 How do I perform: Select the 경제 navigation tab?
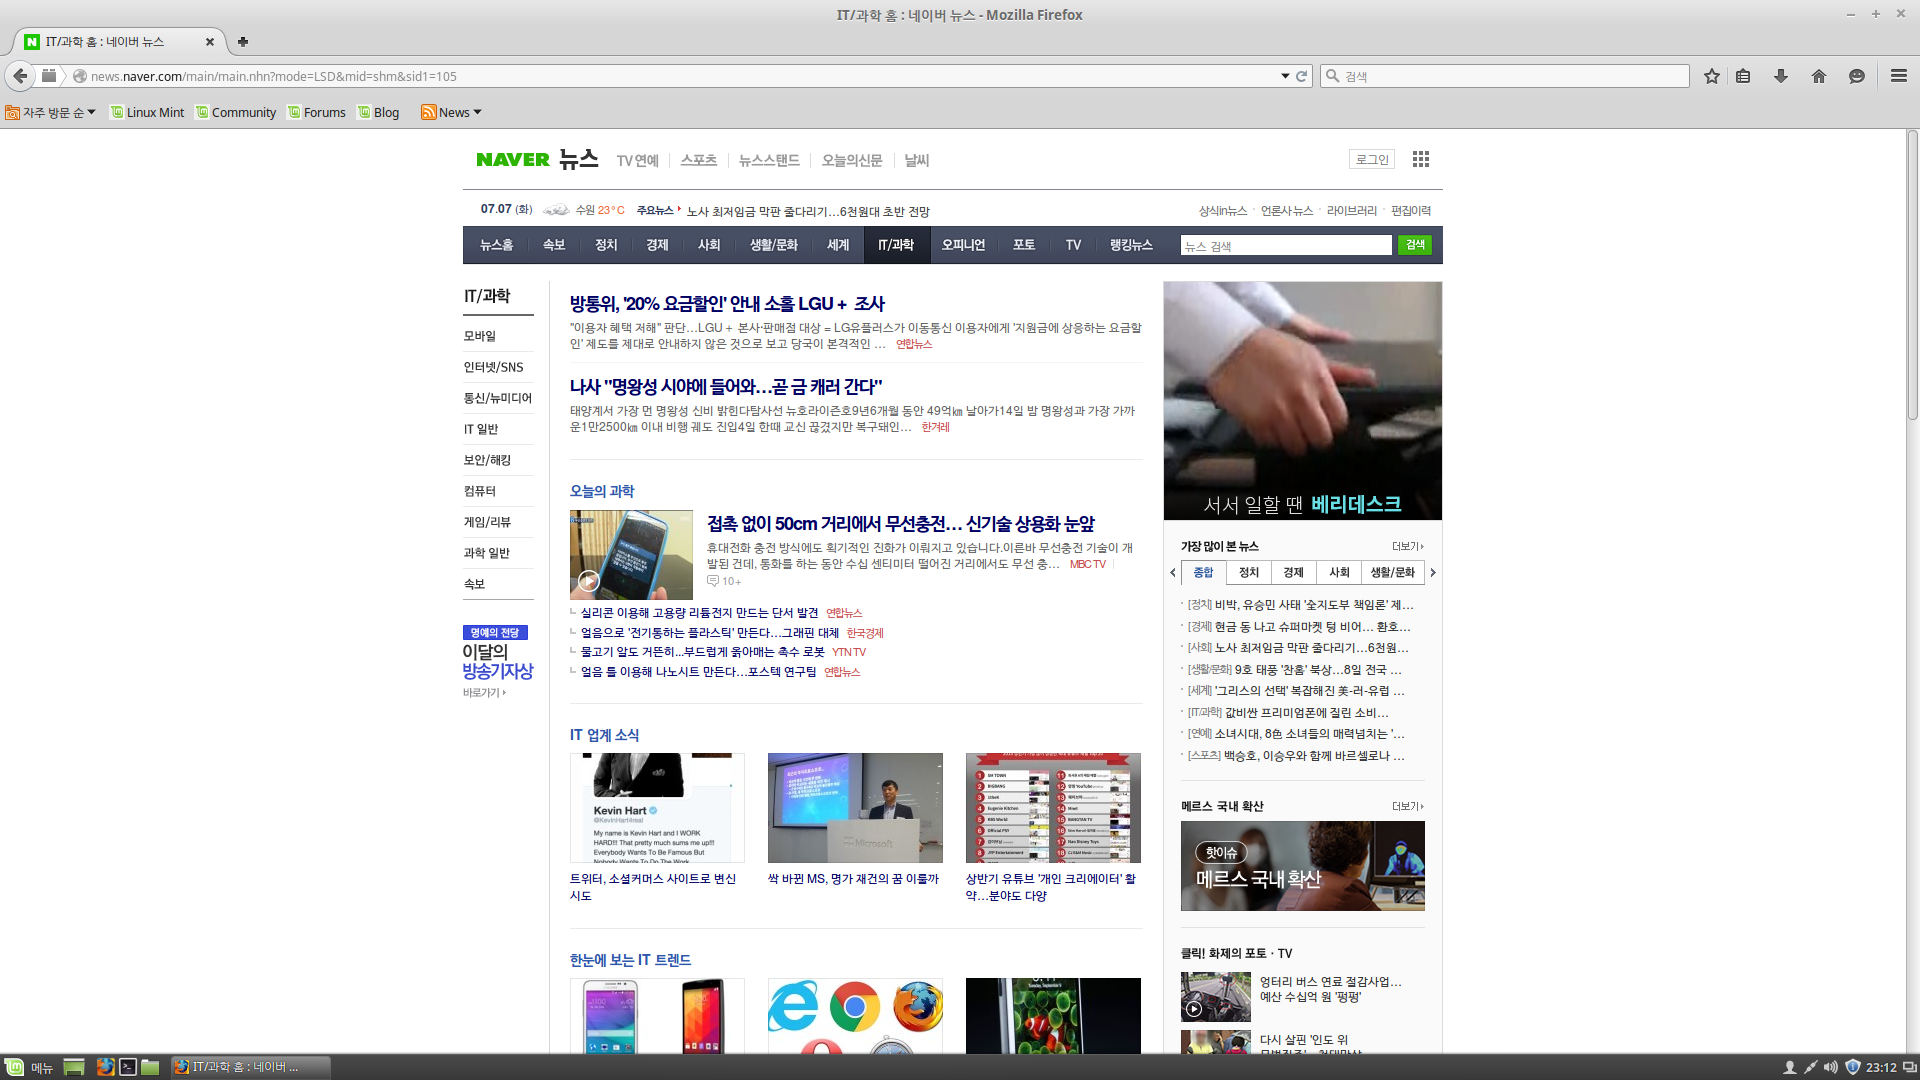tap(657, 245)
